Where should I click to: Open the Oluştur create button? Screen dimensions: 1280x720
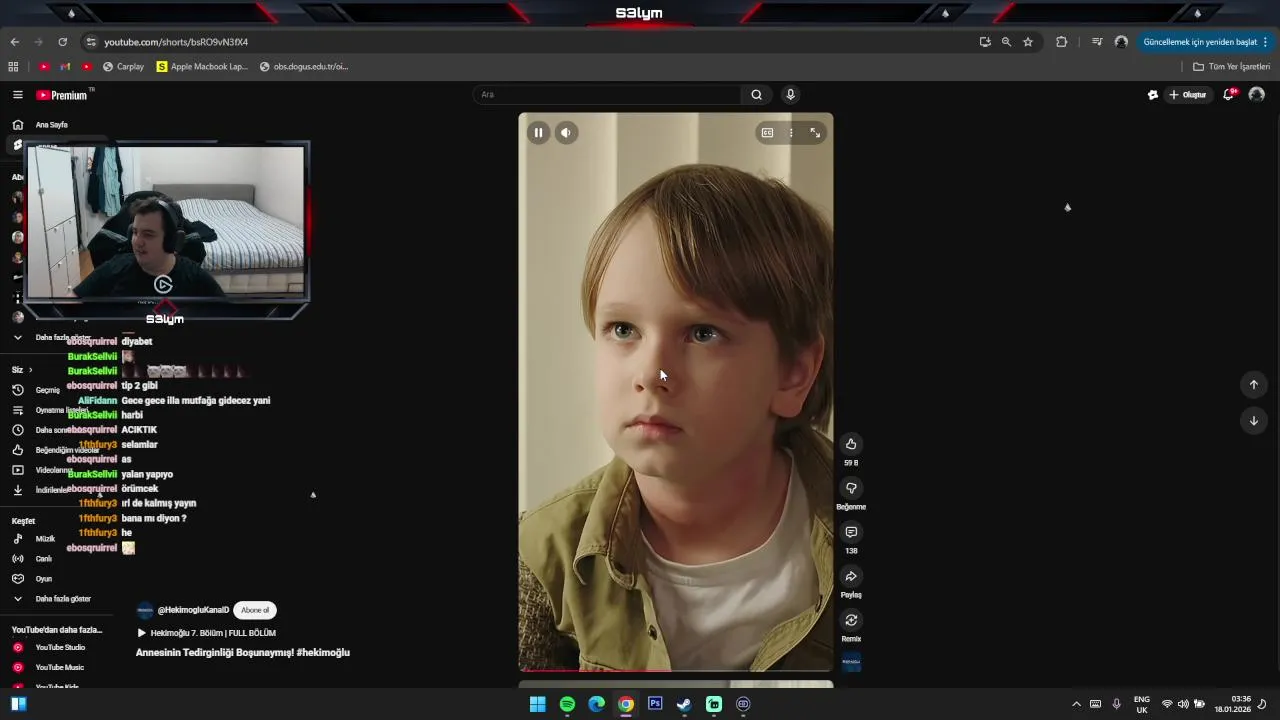point(1188,95)
